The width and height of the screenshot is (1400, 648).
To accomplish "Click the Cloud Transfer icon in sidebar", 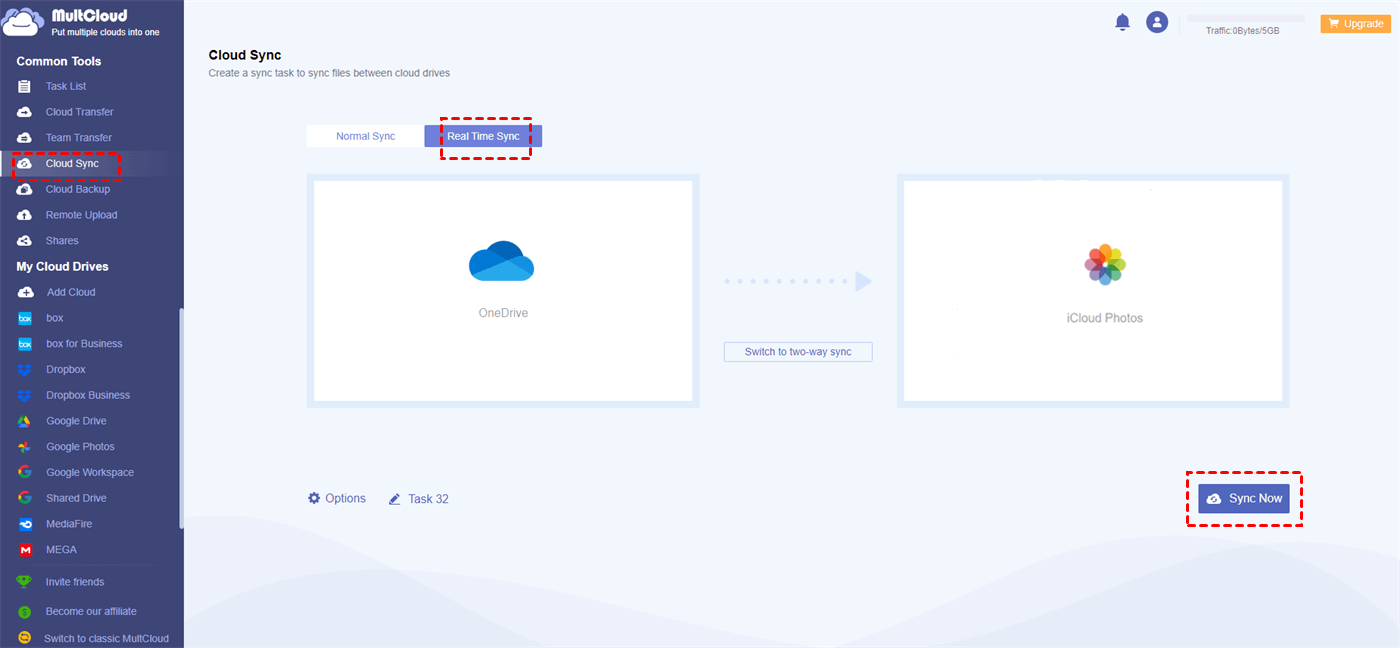I will (25, 112).
